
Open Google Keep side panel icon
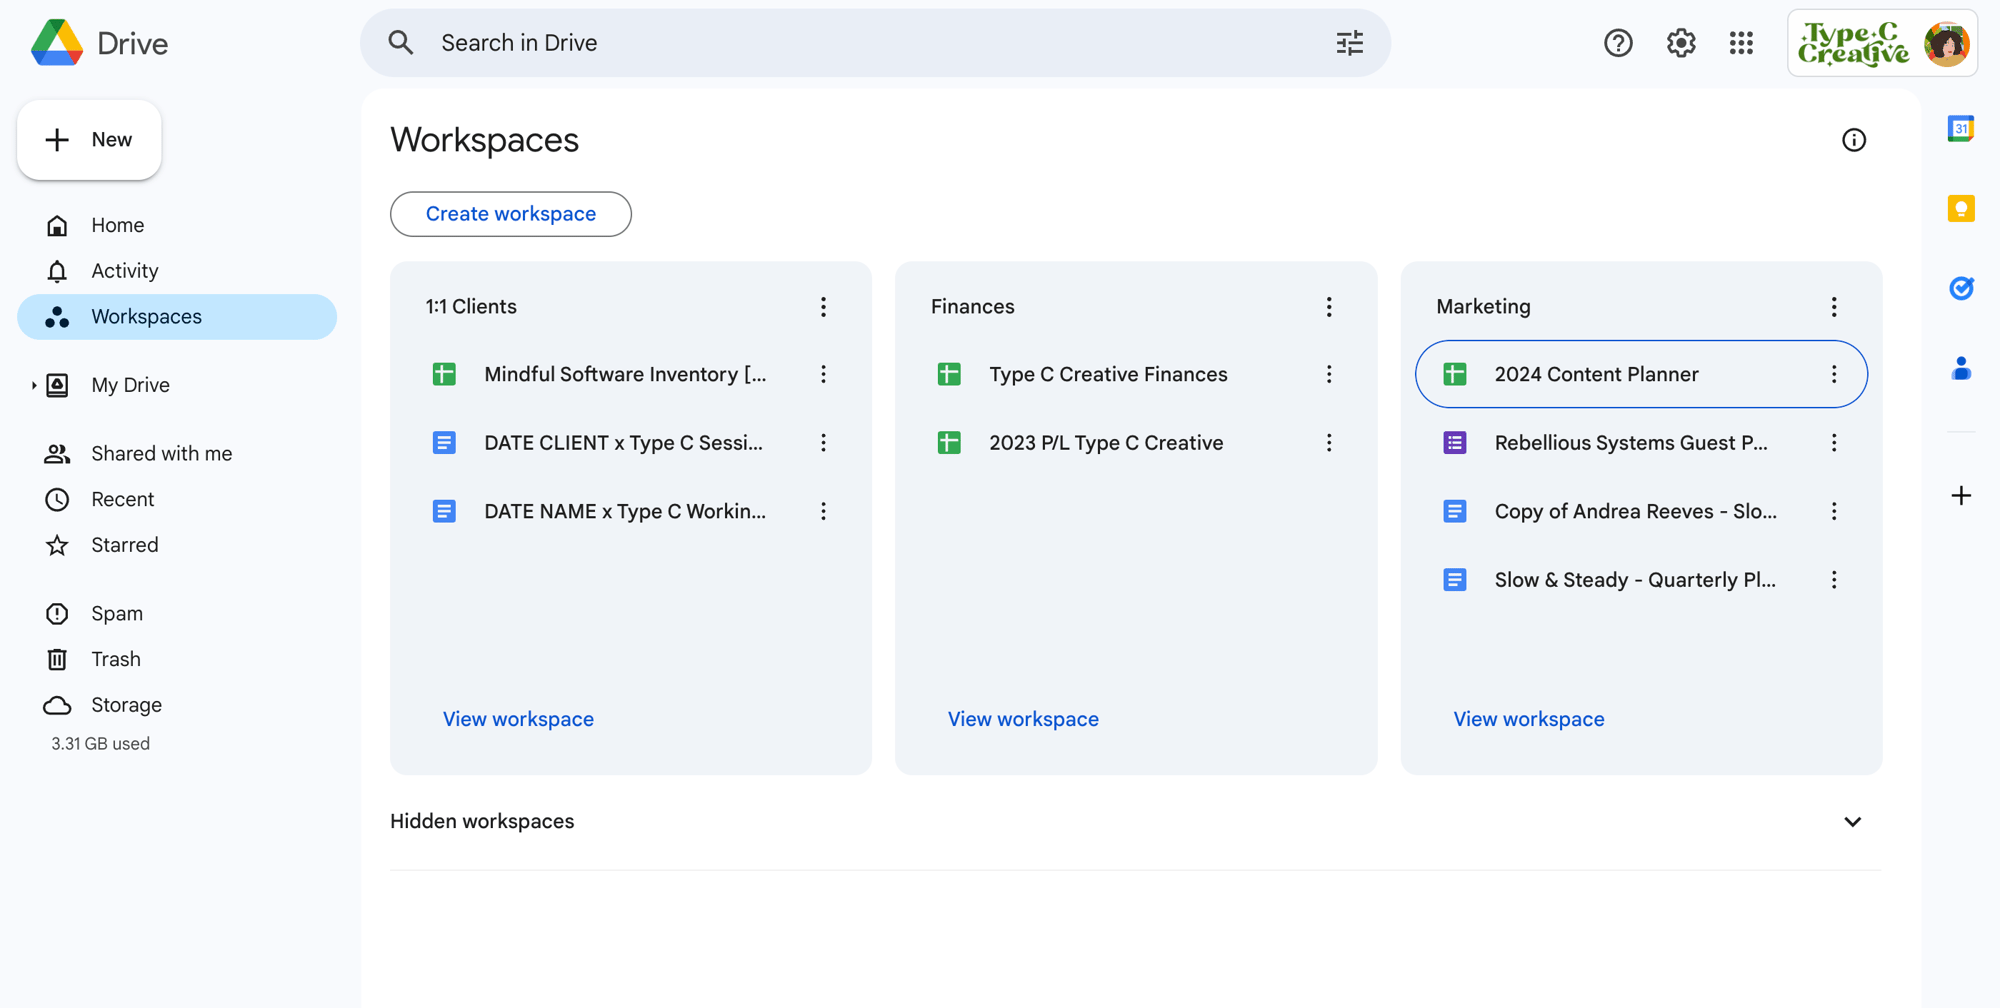point(1960,208)
